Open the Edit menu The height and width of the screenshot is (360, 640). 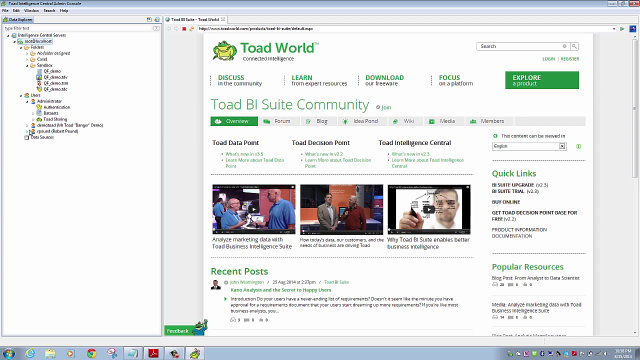16,11
